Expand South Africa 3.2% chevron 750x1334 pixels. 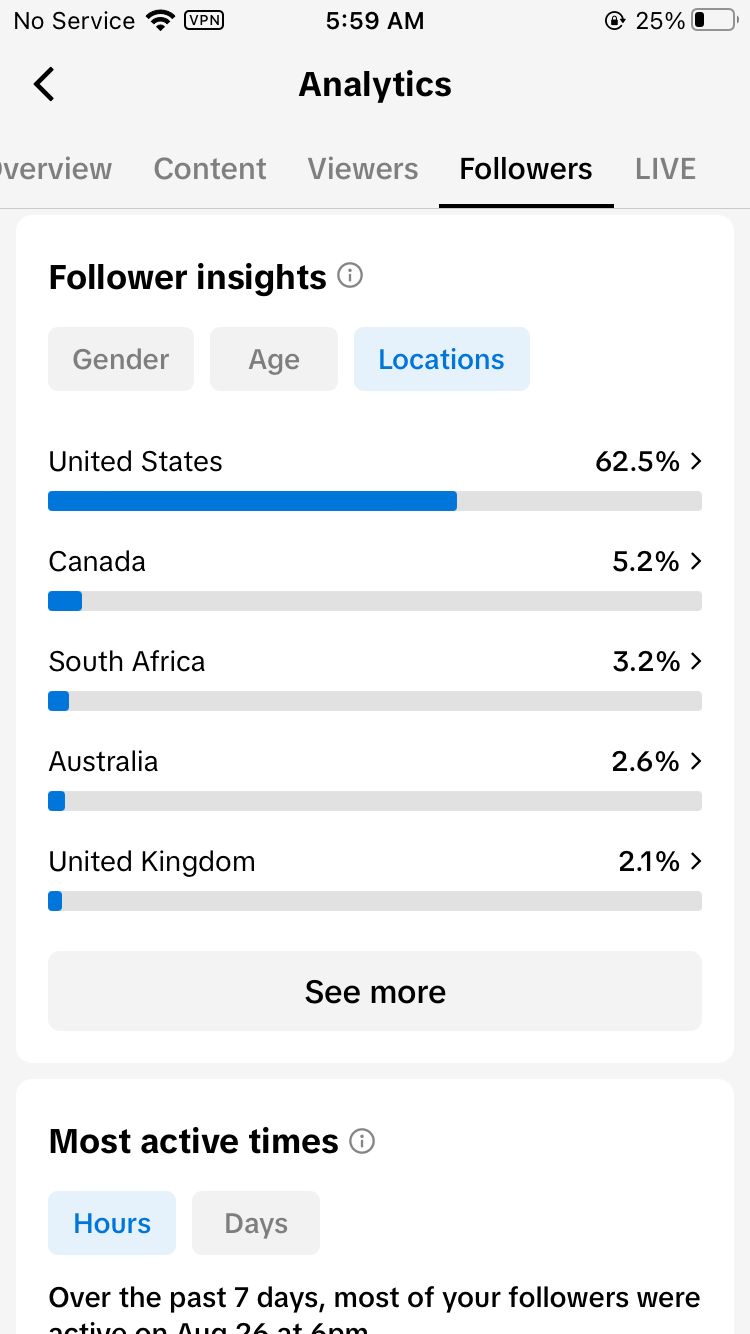[697, 661]
